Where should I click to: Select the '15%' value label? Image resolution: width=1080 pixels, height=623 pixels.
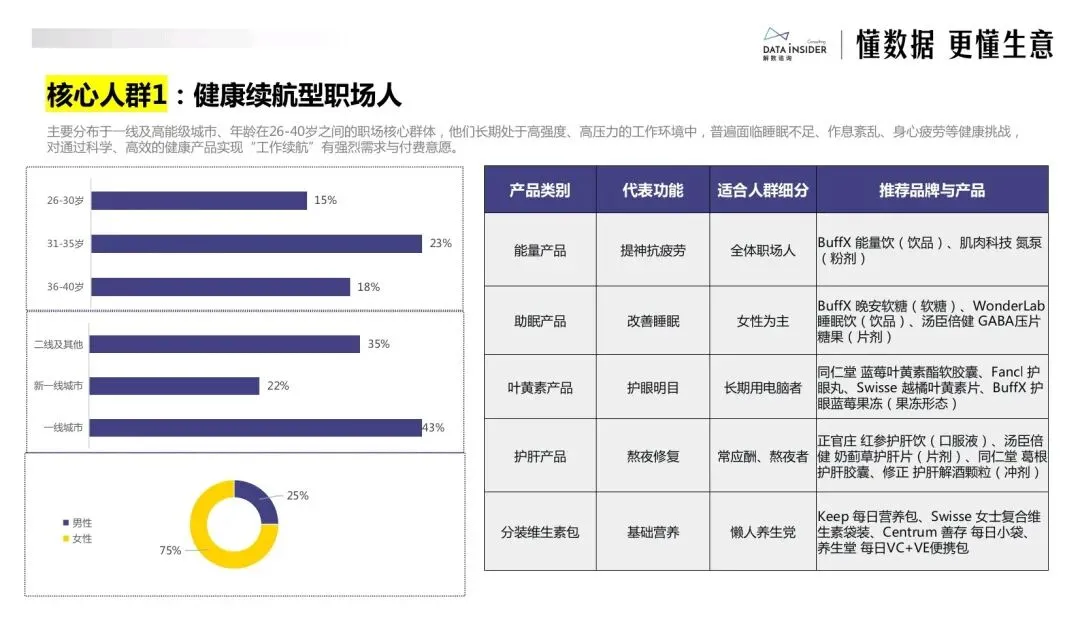(325, 200)
